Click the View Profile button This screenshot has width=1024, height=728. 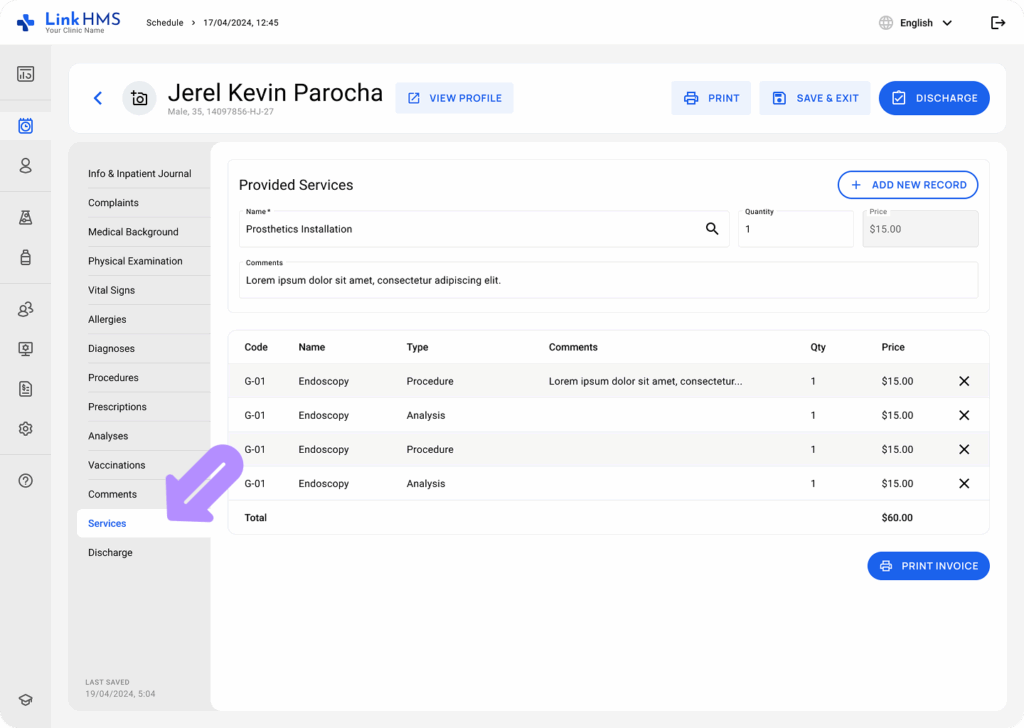click(455, 98)
